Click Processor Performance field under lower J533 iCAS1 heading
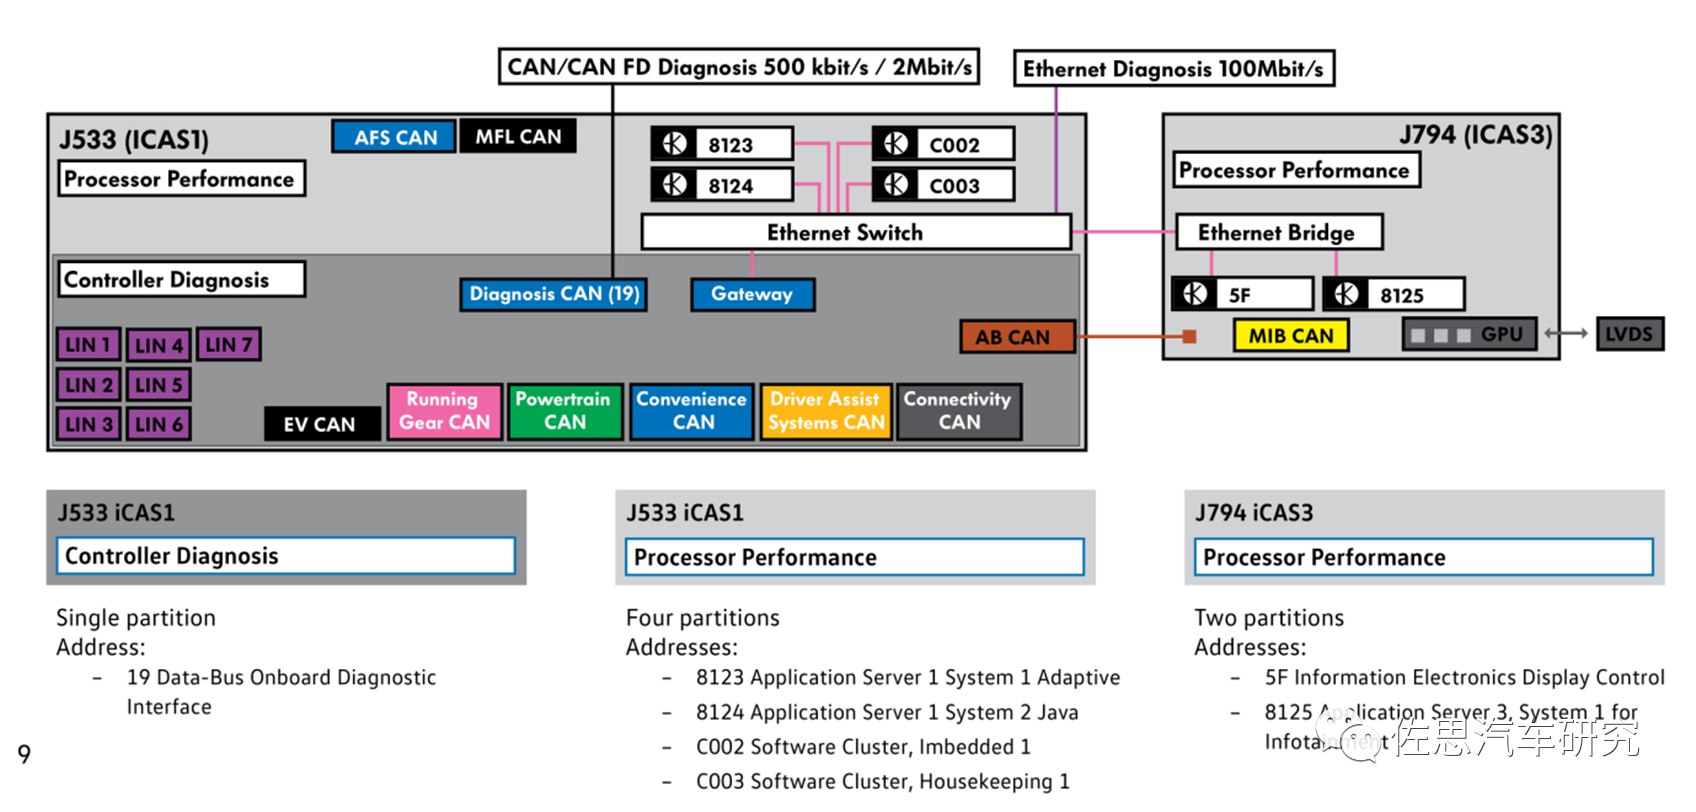The image size is (1696, 812). click(x=855, y=557)
